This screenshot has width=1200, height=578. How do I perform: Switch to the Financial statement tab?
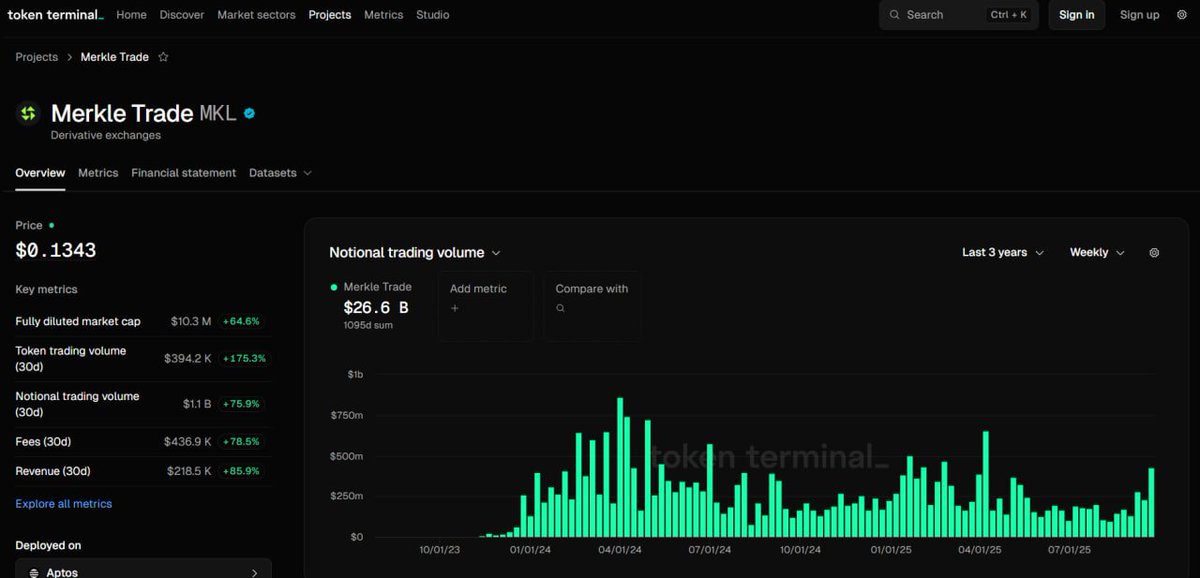[x=183, y=173]
